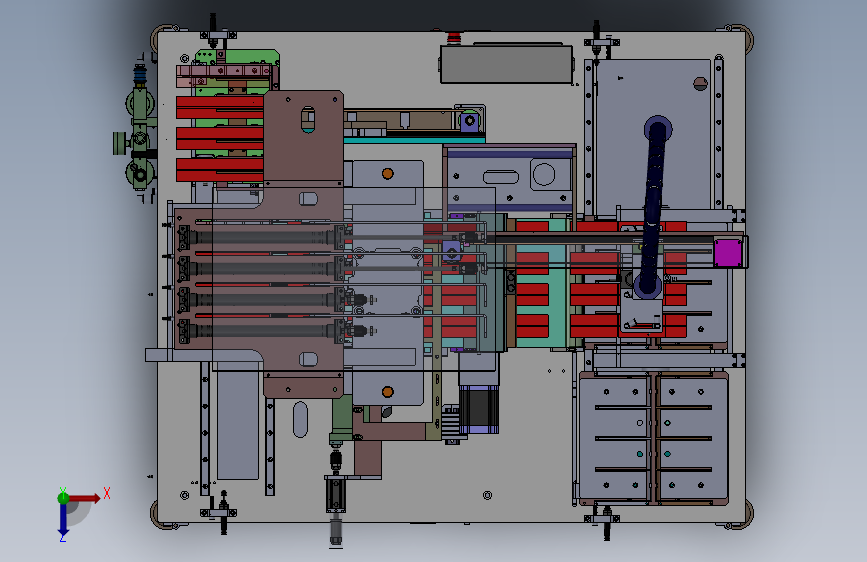Select the gray rectangular box at top
Image resolution: width=867 pixels, height=562 pixels.
(x=506, y=65)
